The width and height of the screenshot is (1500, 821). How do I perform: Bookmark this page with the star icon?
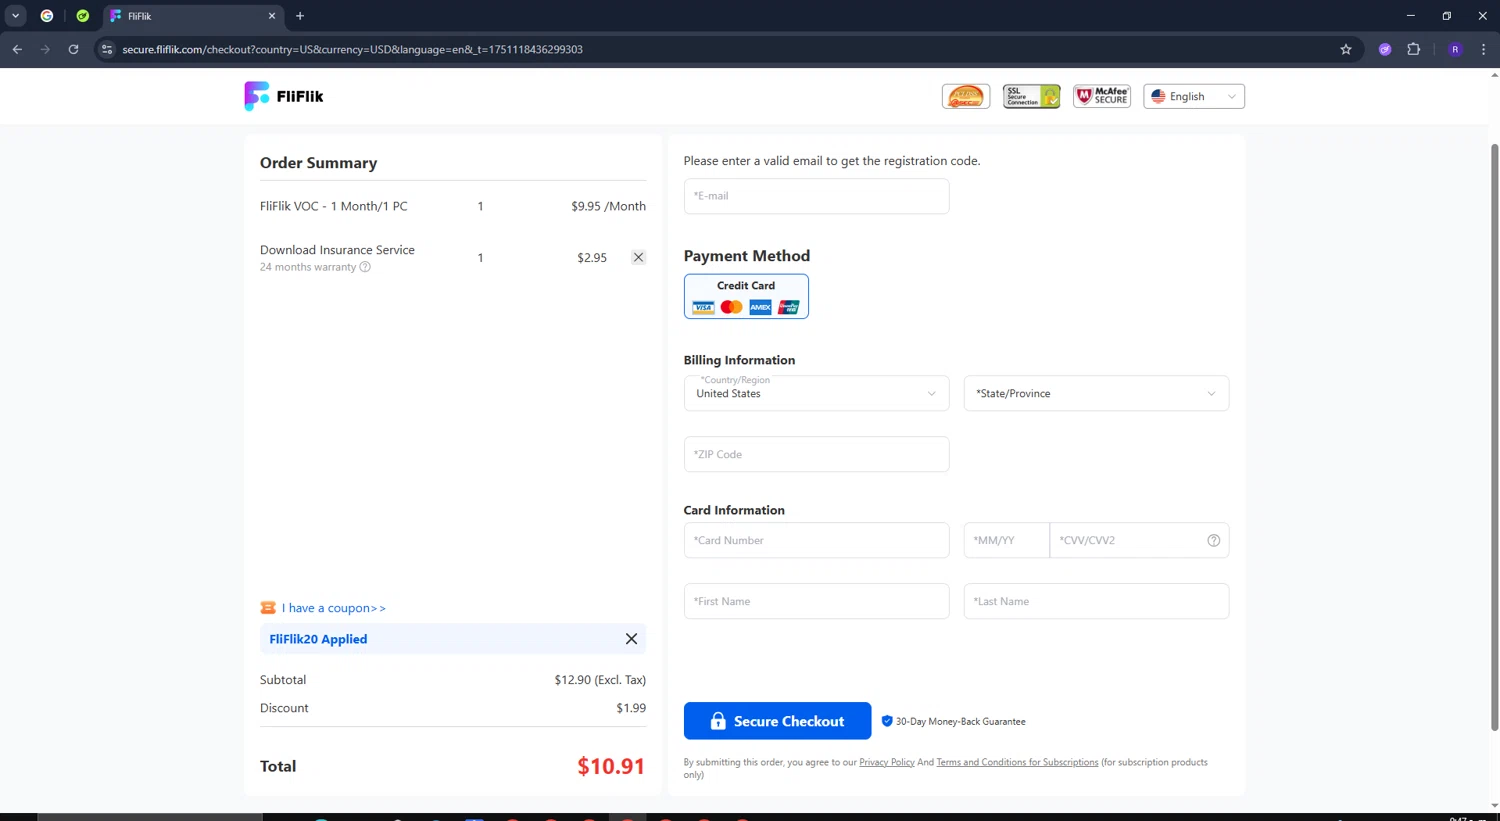(x=1346, y=49)
